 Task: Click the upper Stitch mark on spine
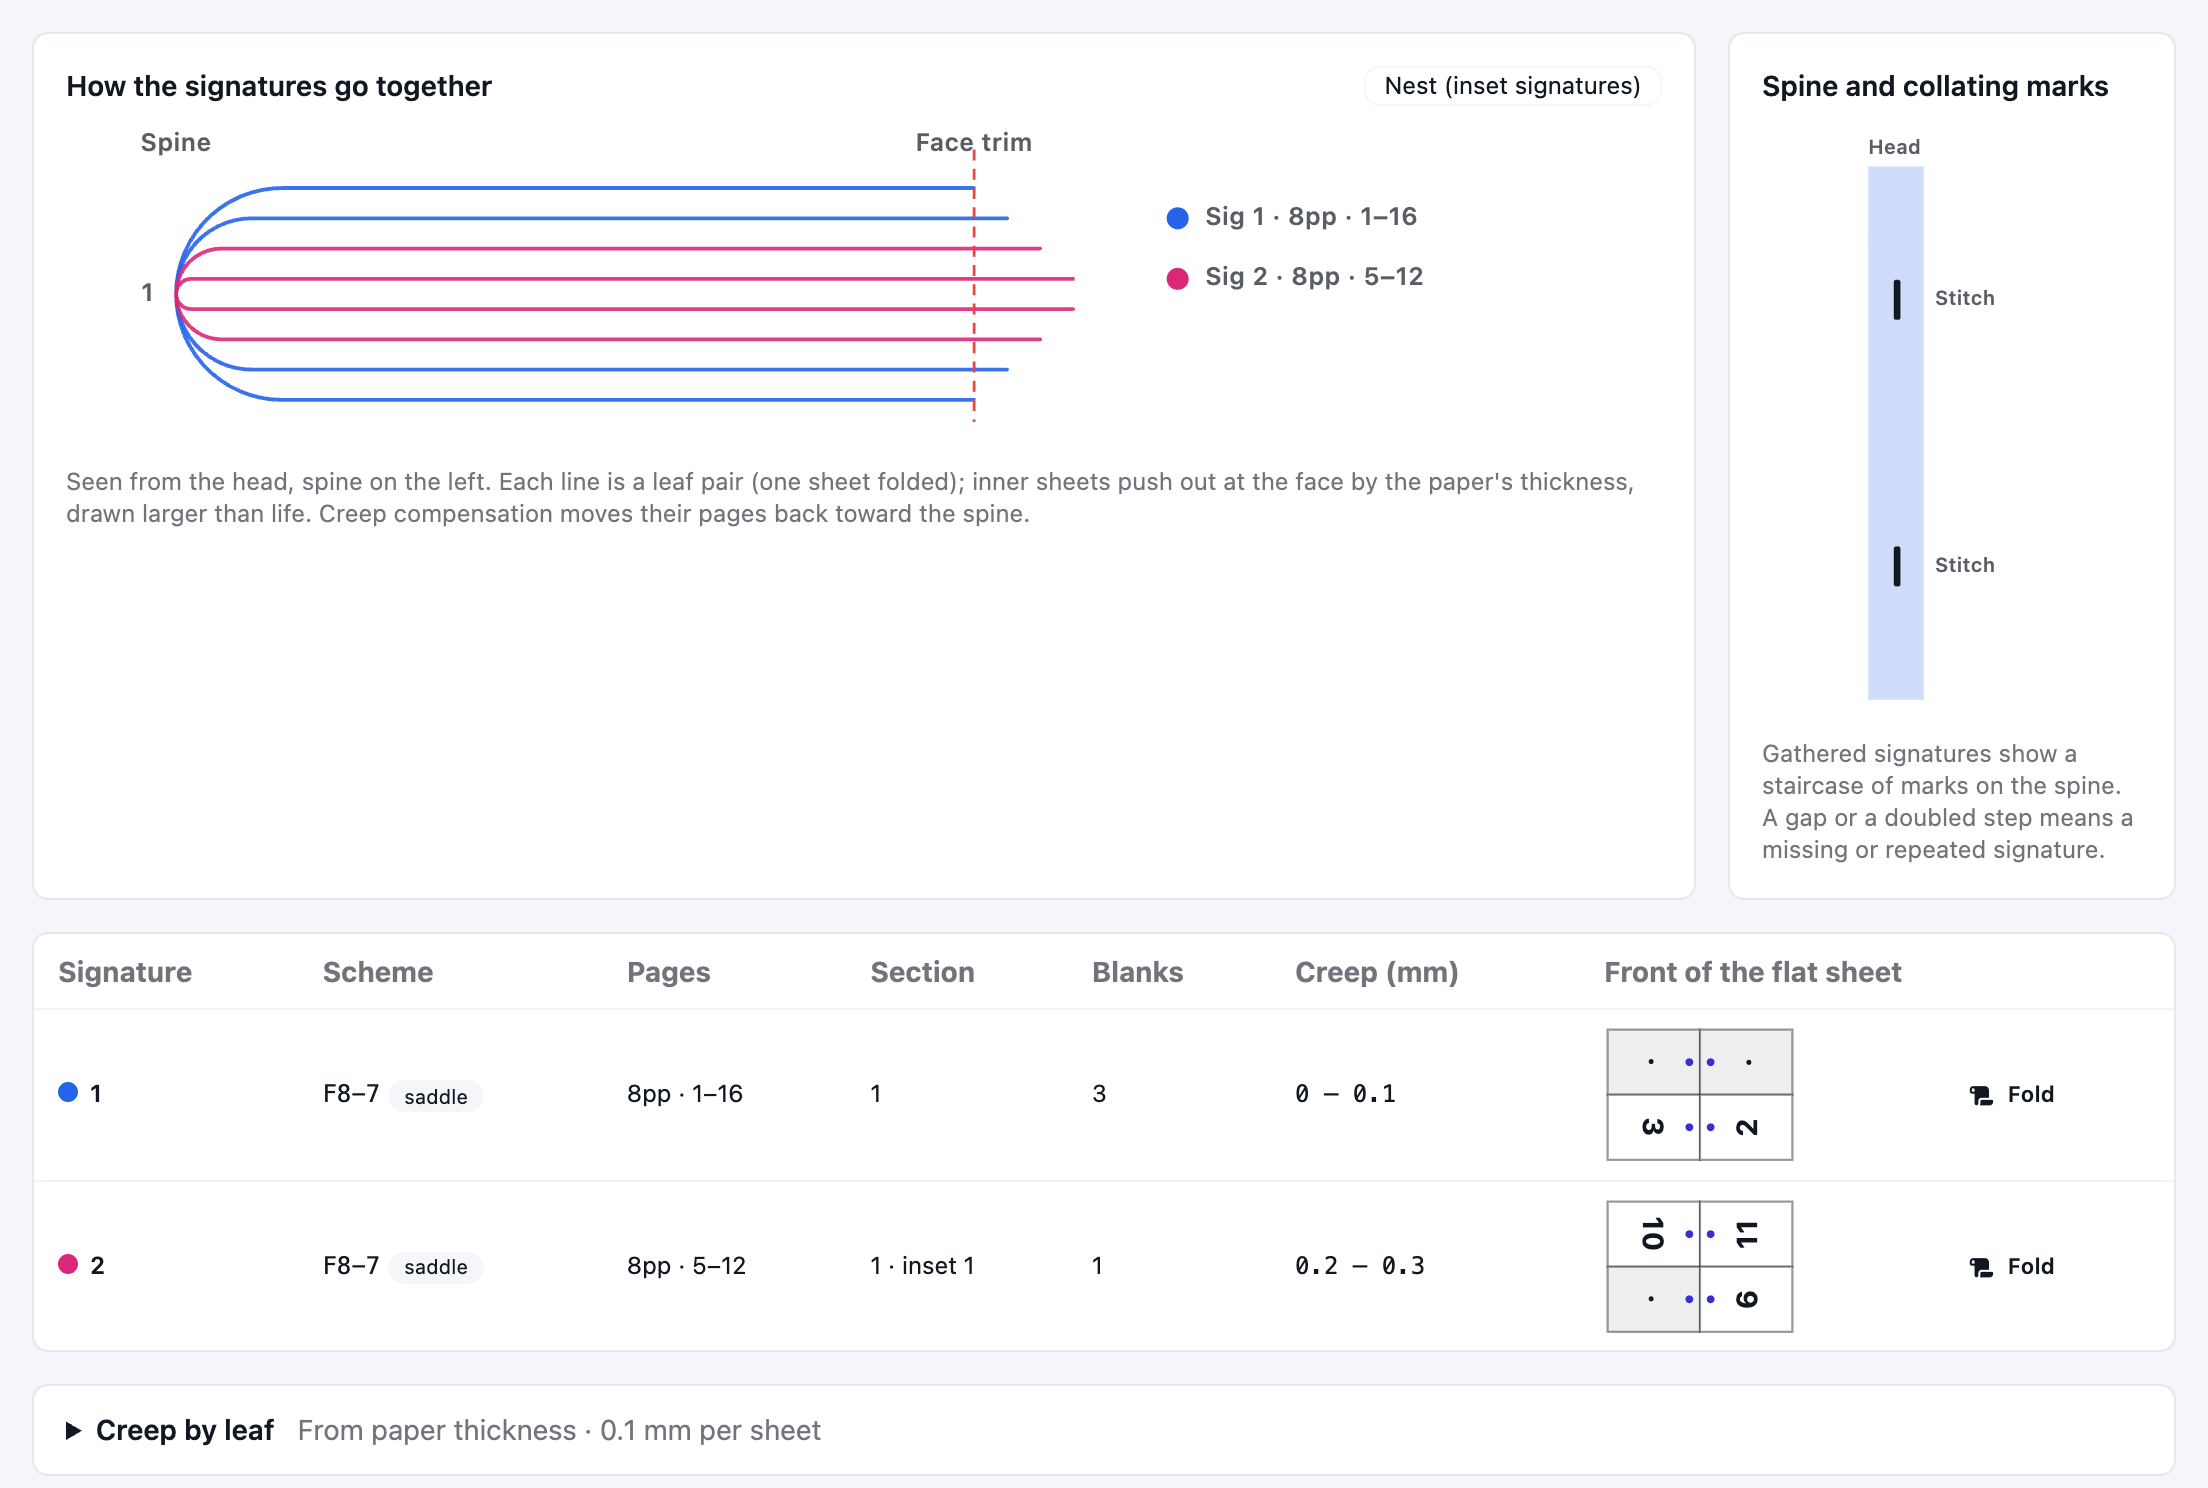pyautogui.click(x=1897, y=299)
